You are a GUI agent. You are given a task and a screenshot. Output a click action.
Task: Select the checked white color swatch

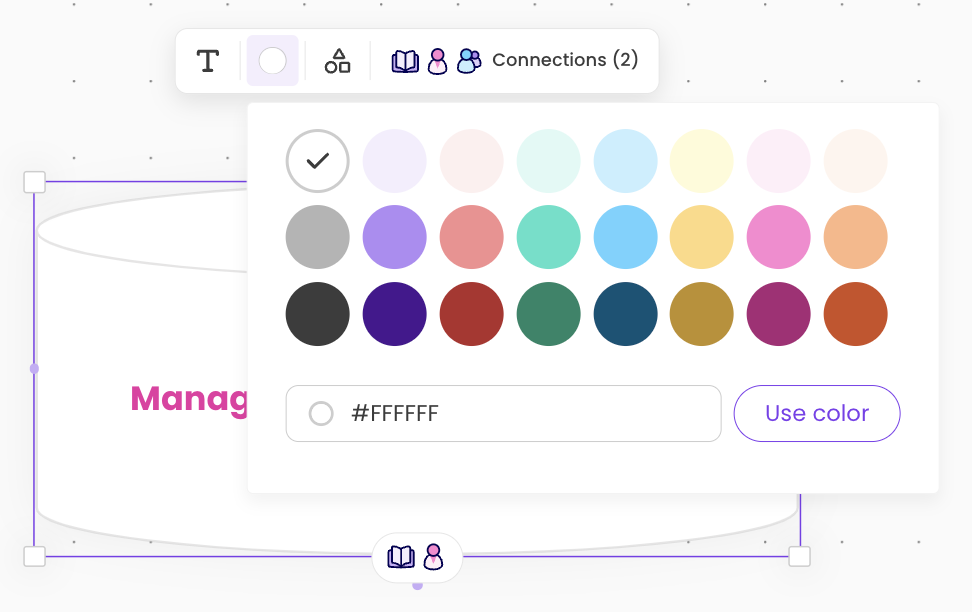tap(318, 160)
